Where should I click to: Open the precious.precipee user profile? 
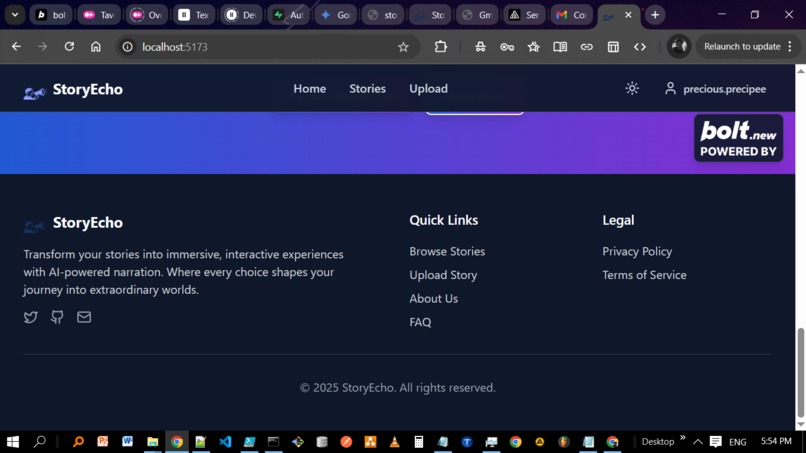point(715,89)
